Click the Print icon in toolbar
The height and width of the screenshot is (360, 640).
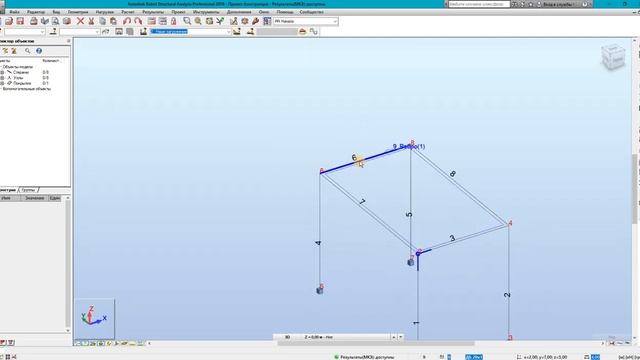(33, 21)
